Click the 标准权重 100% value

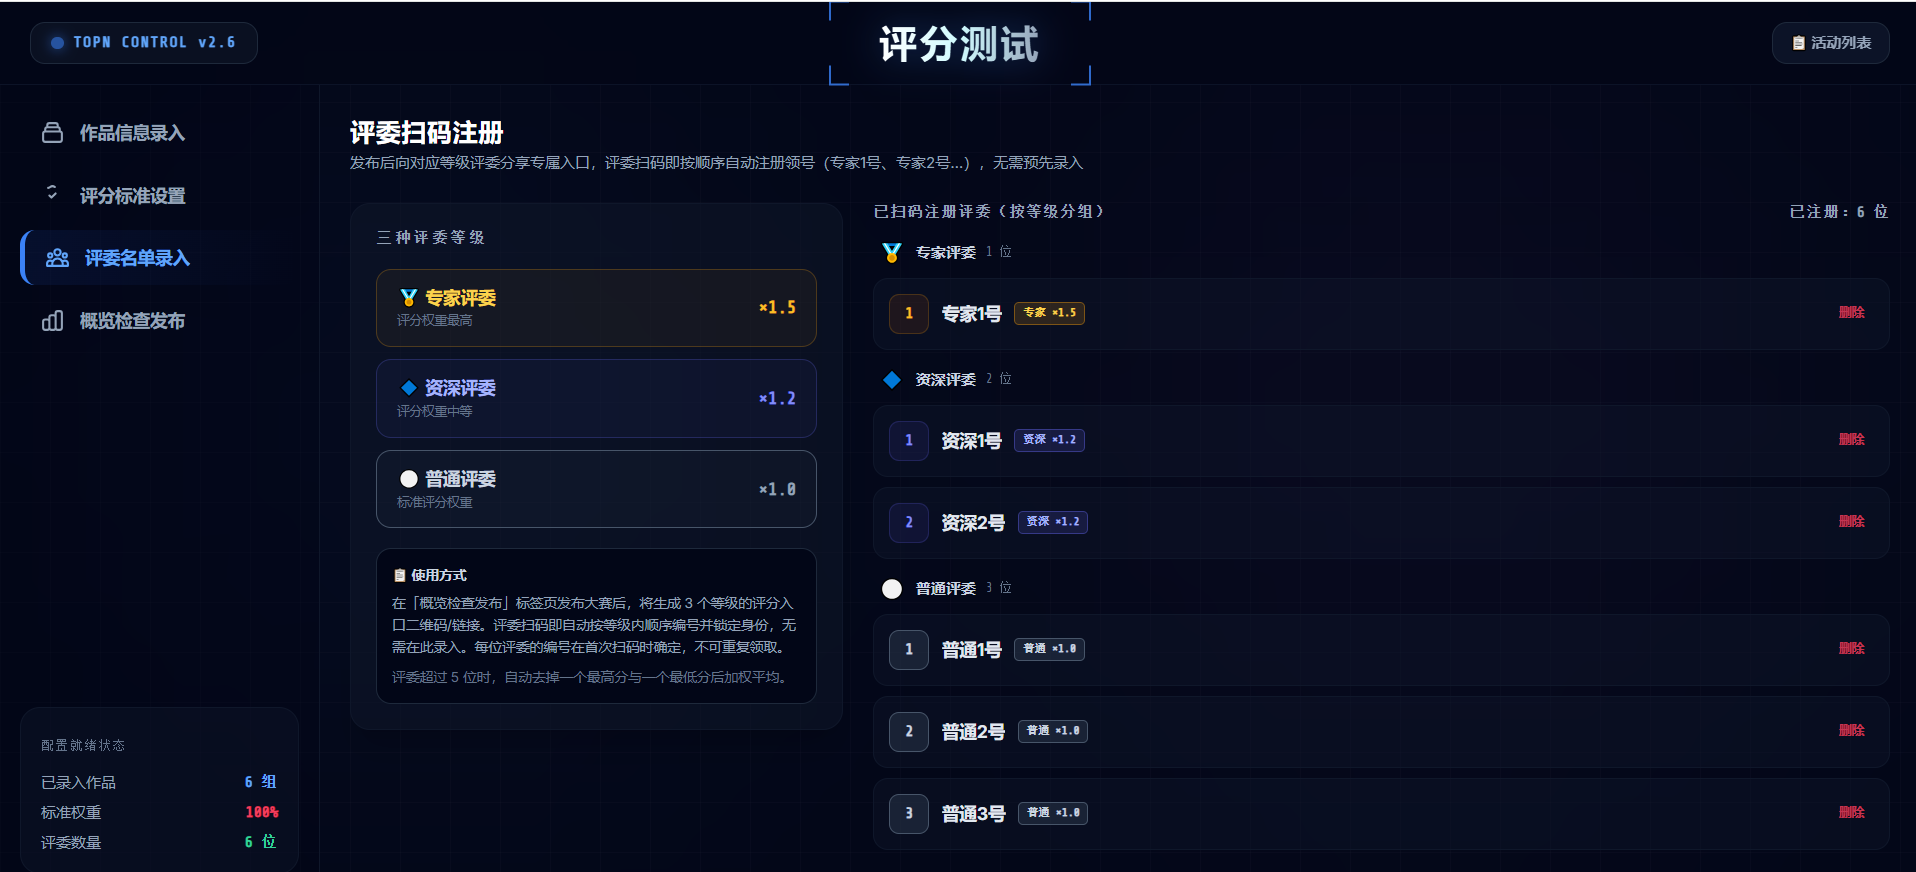[262, 813]
